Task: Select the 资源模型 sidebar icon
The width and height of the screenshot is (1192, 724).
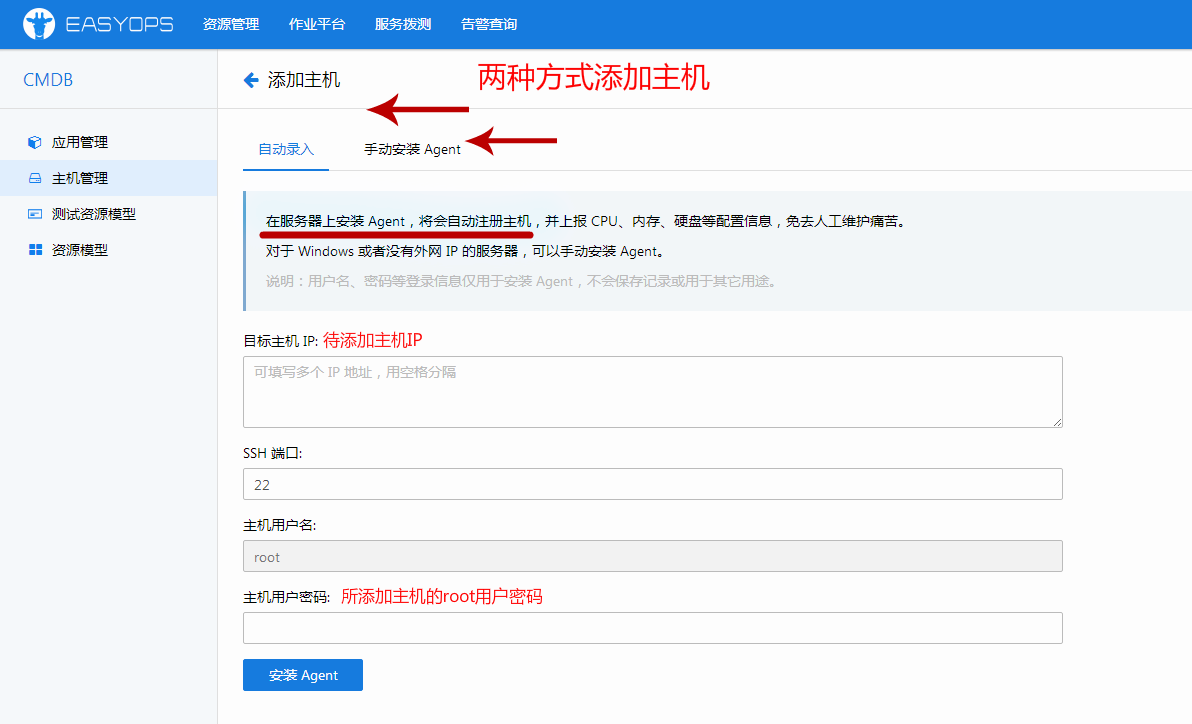Action: tap(36, 250)
